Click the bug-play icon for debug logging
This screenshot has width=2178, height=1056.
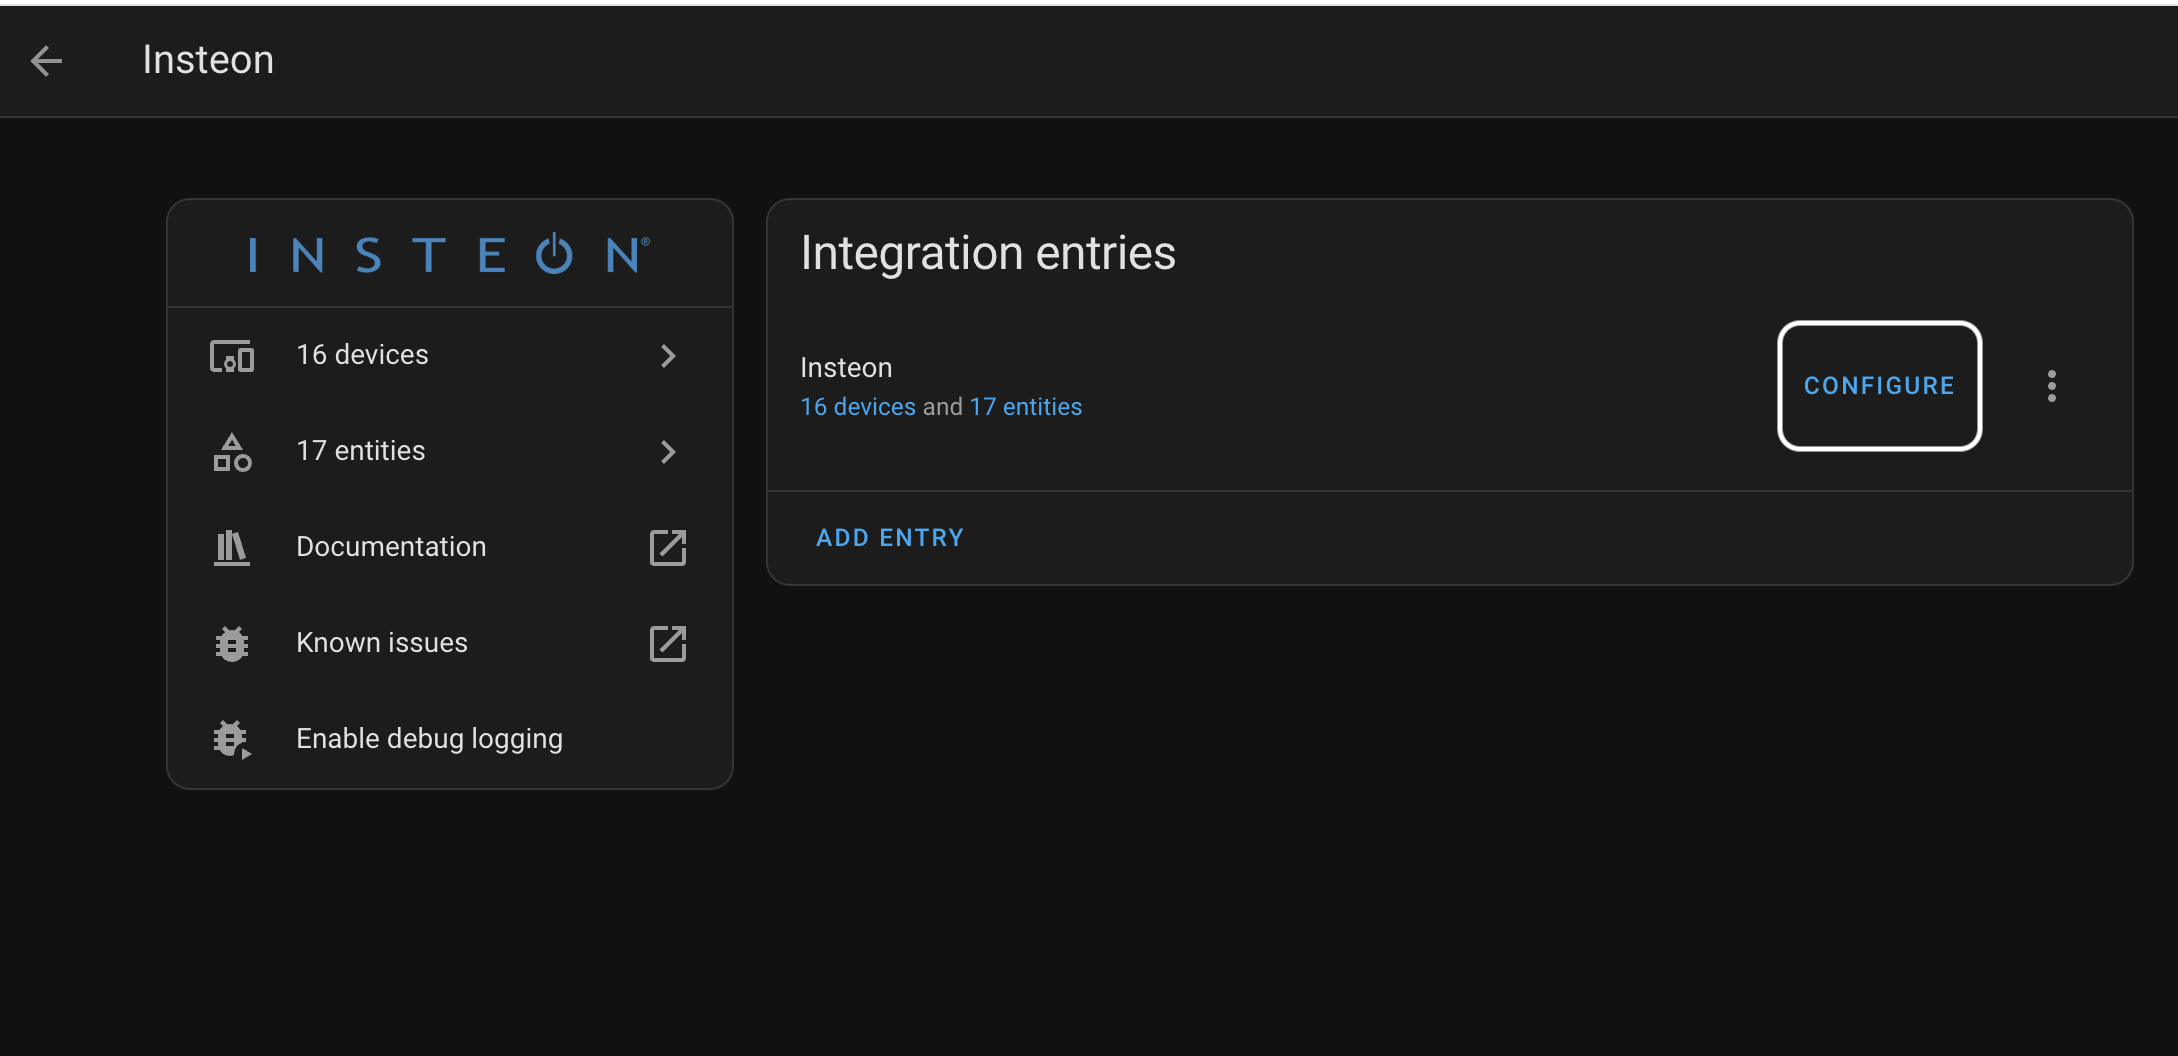point(232,740)
